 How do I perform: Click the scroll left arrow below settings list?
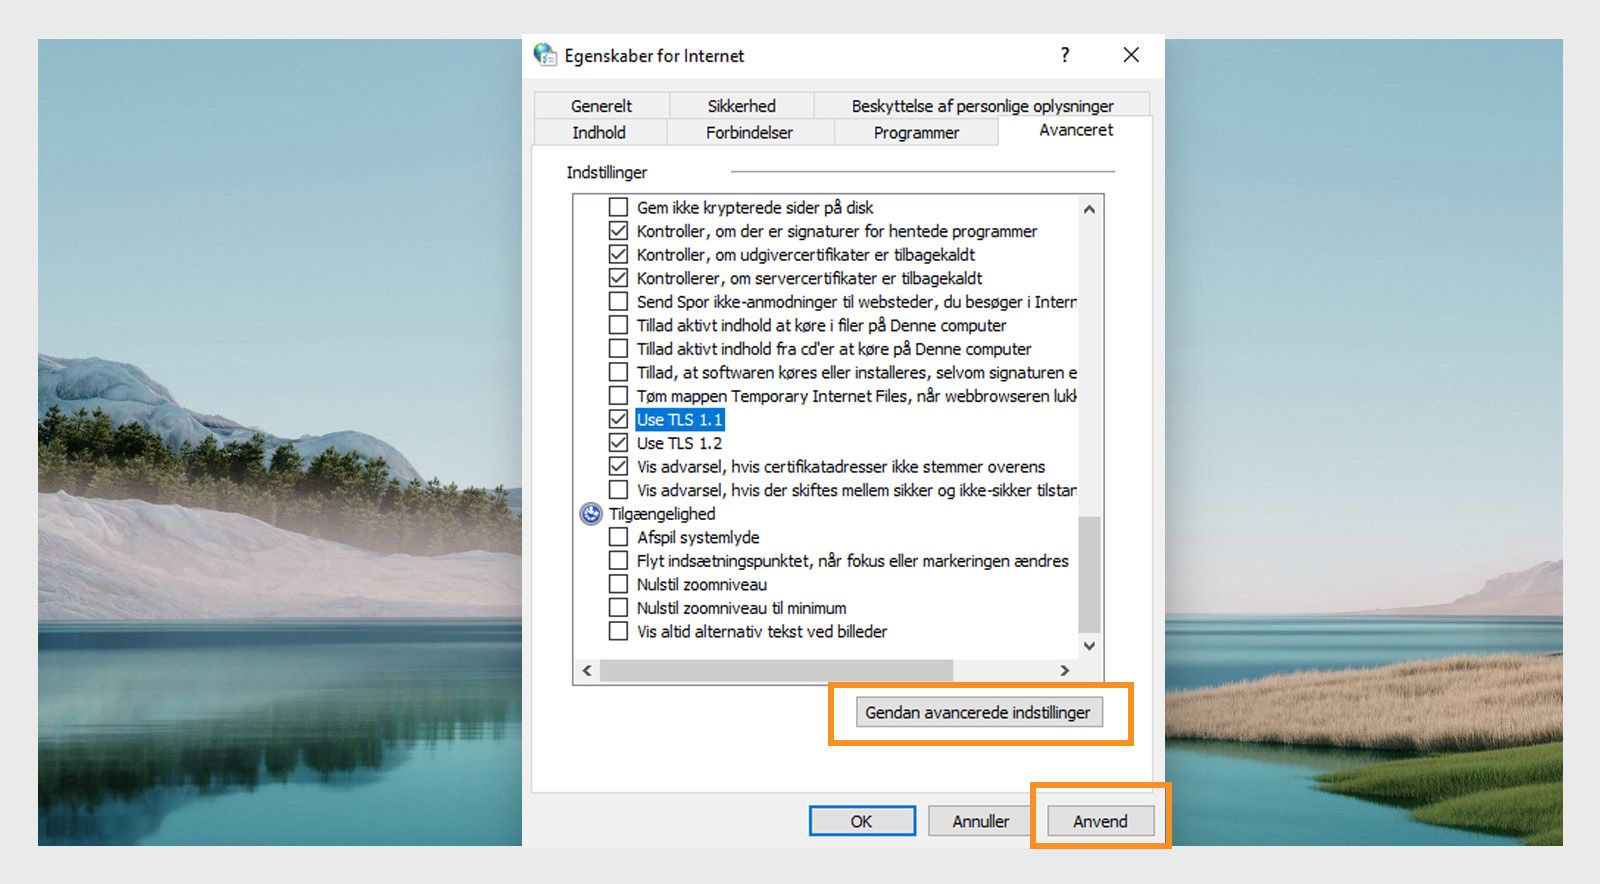(x=587, y=671)
